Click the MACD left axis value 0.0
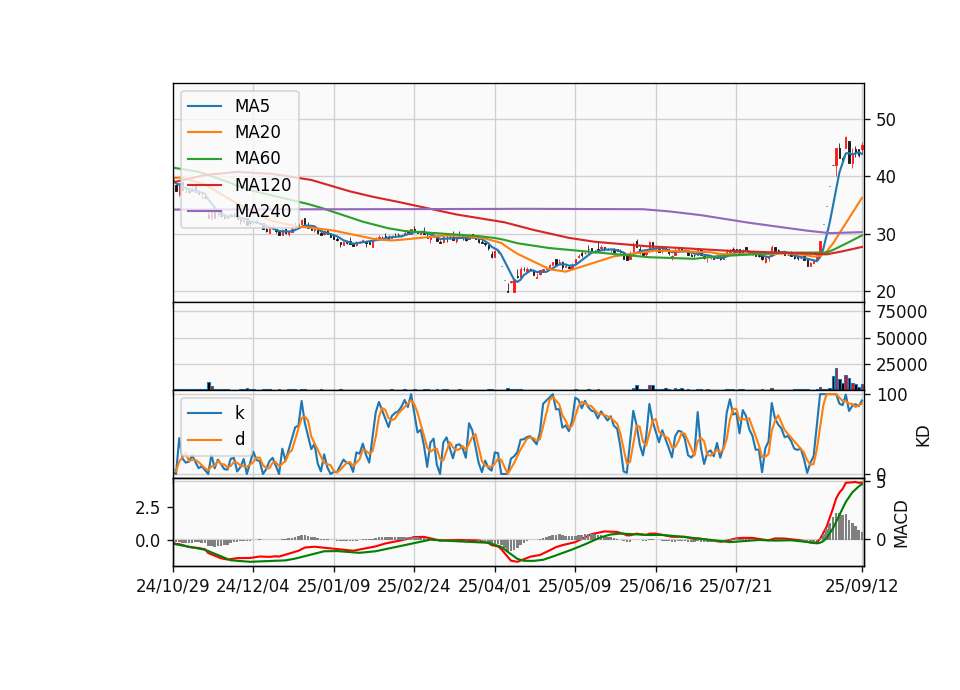Screen dimensions: 960x690 pyautogui.click(x=148, y=541)
